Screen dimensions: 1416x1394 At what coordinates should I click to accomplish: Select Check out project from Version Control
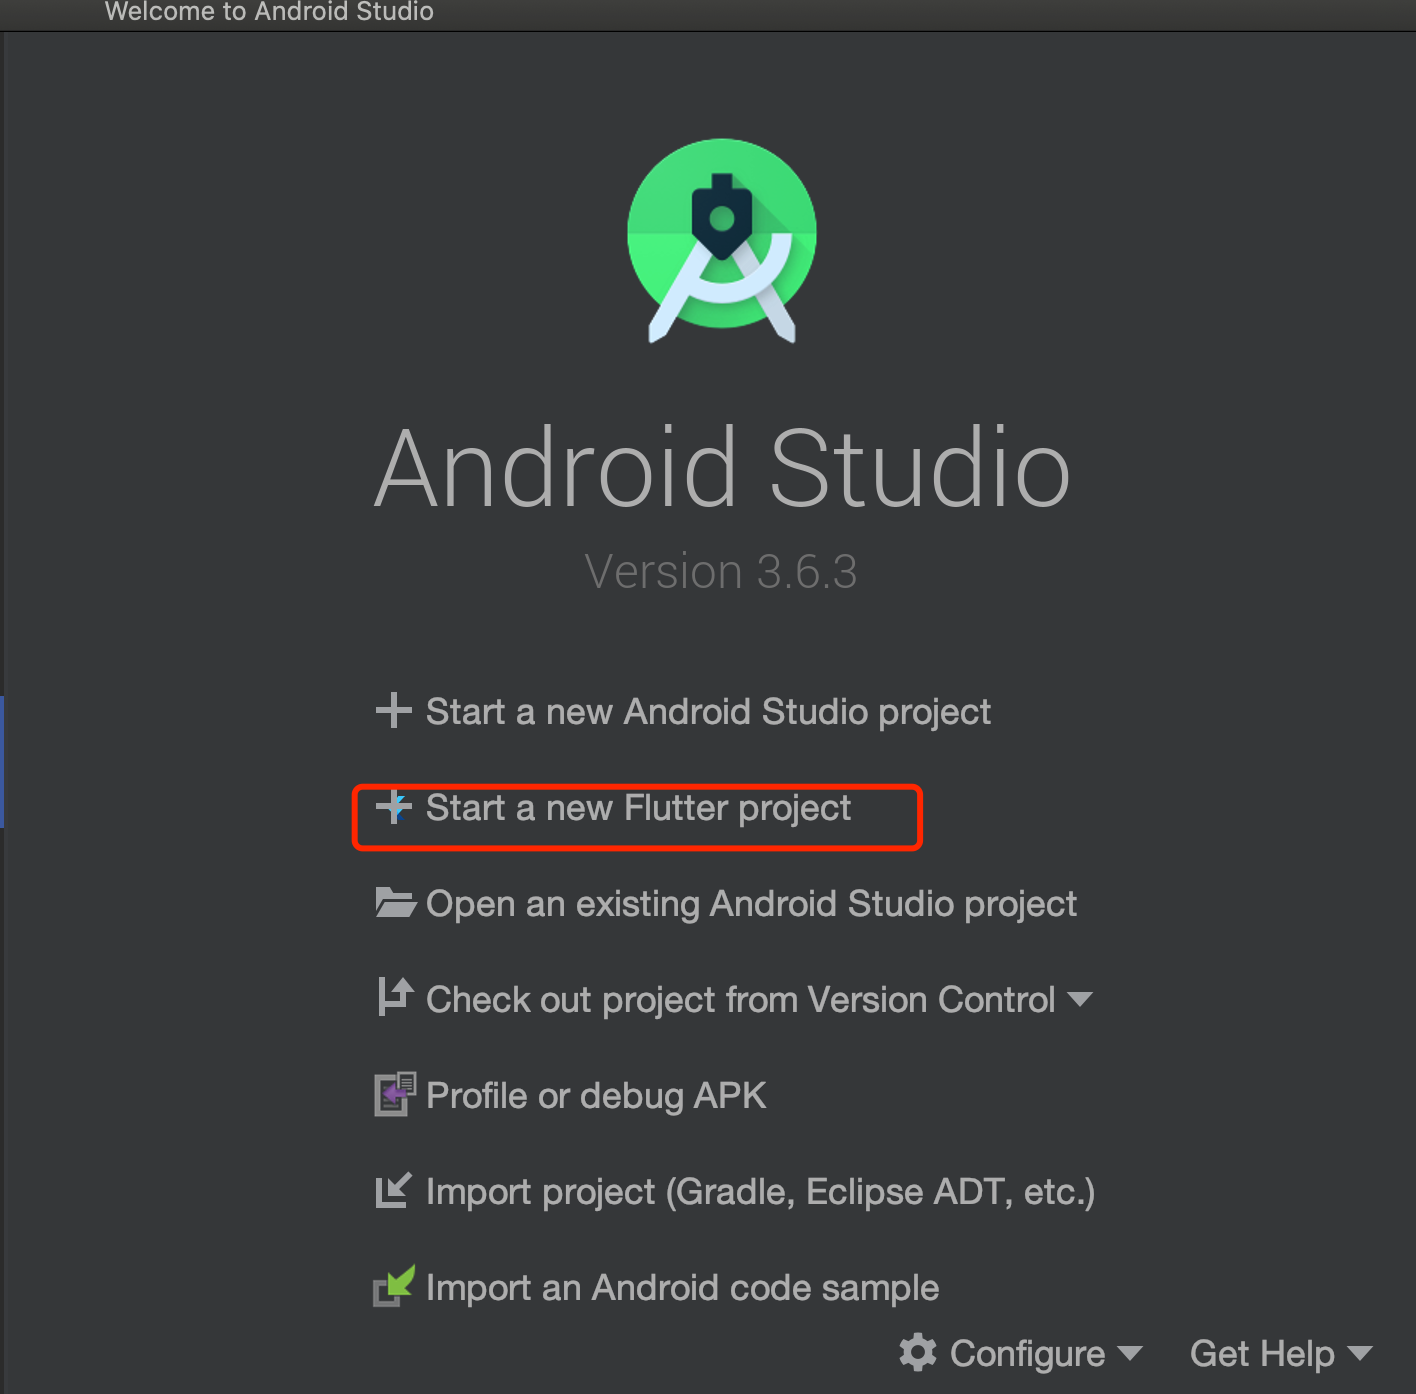pos(740,1000)
